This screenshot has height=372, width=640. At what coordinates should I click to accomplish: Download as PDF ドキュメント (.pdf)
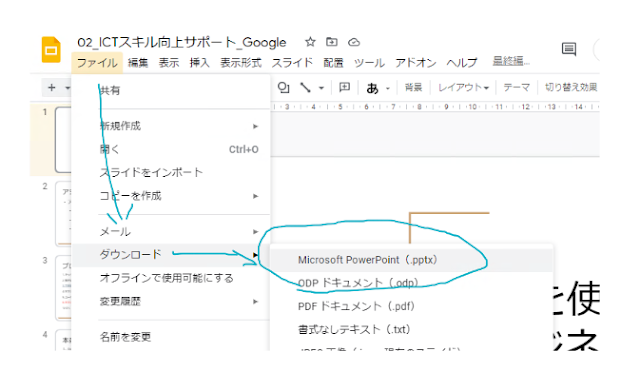pyautogui.click(x=411, y=306)
